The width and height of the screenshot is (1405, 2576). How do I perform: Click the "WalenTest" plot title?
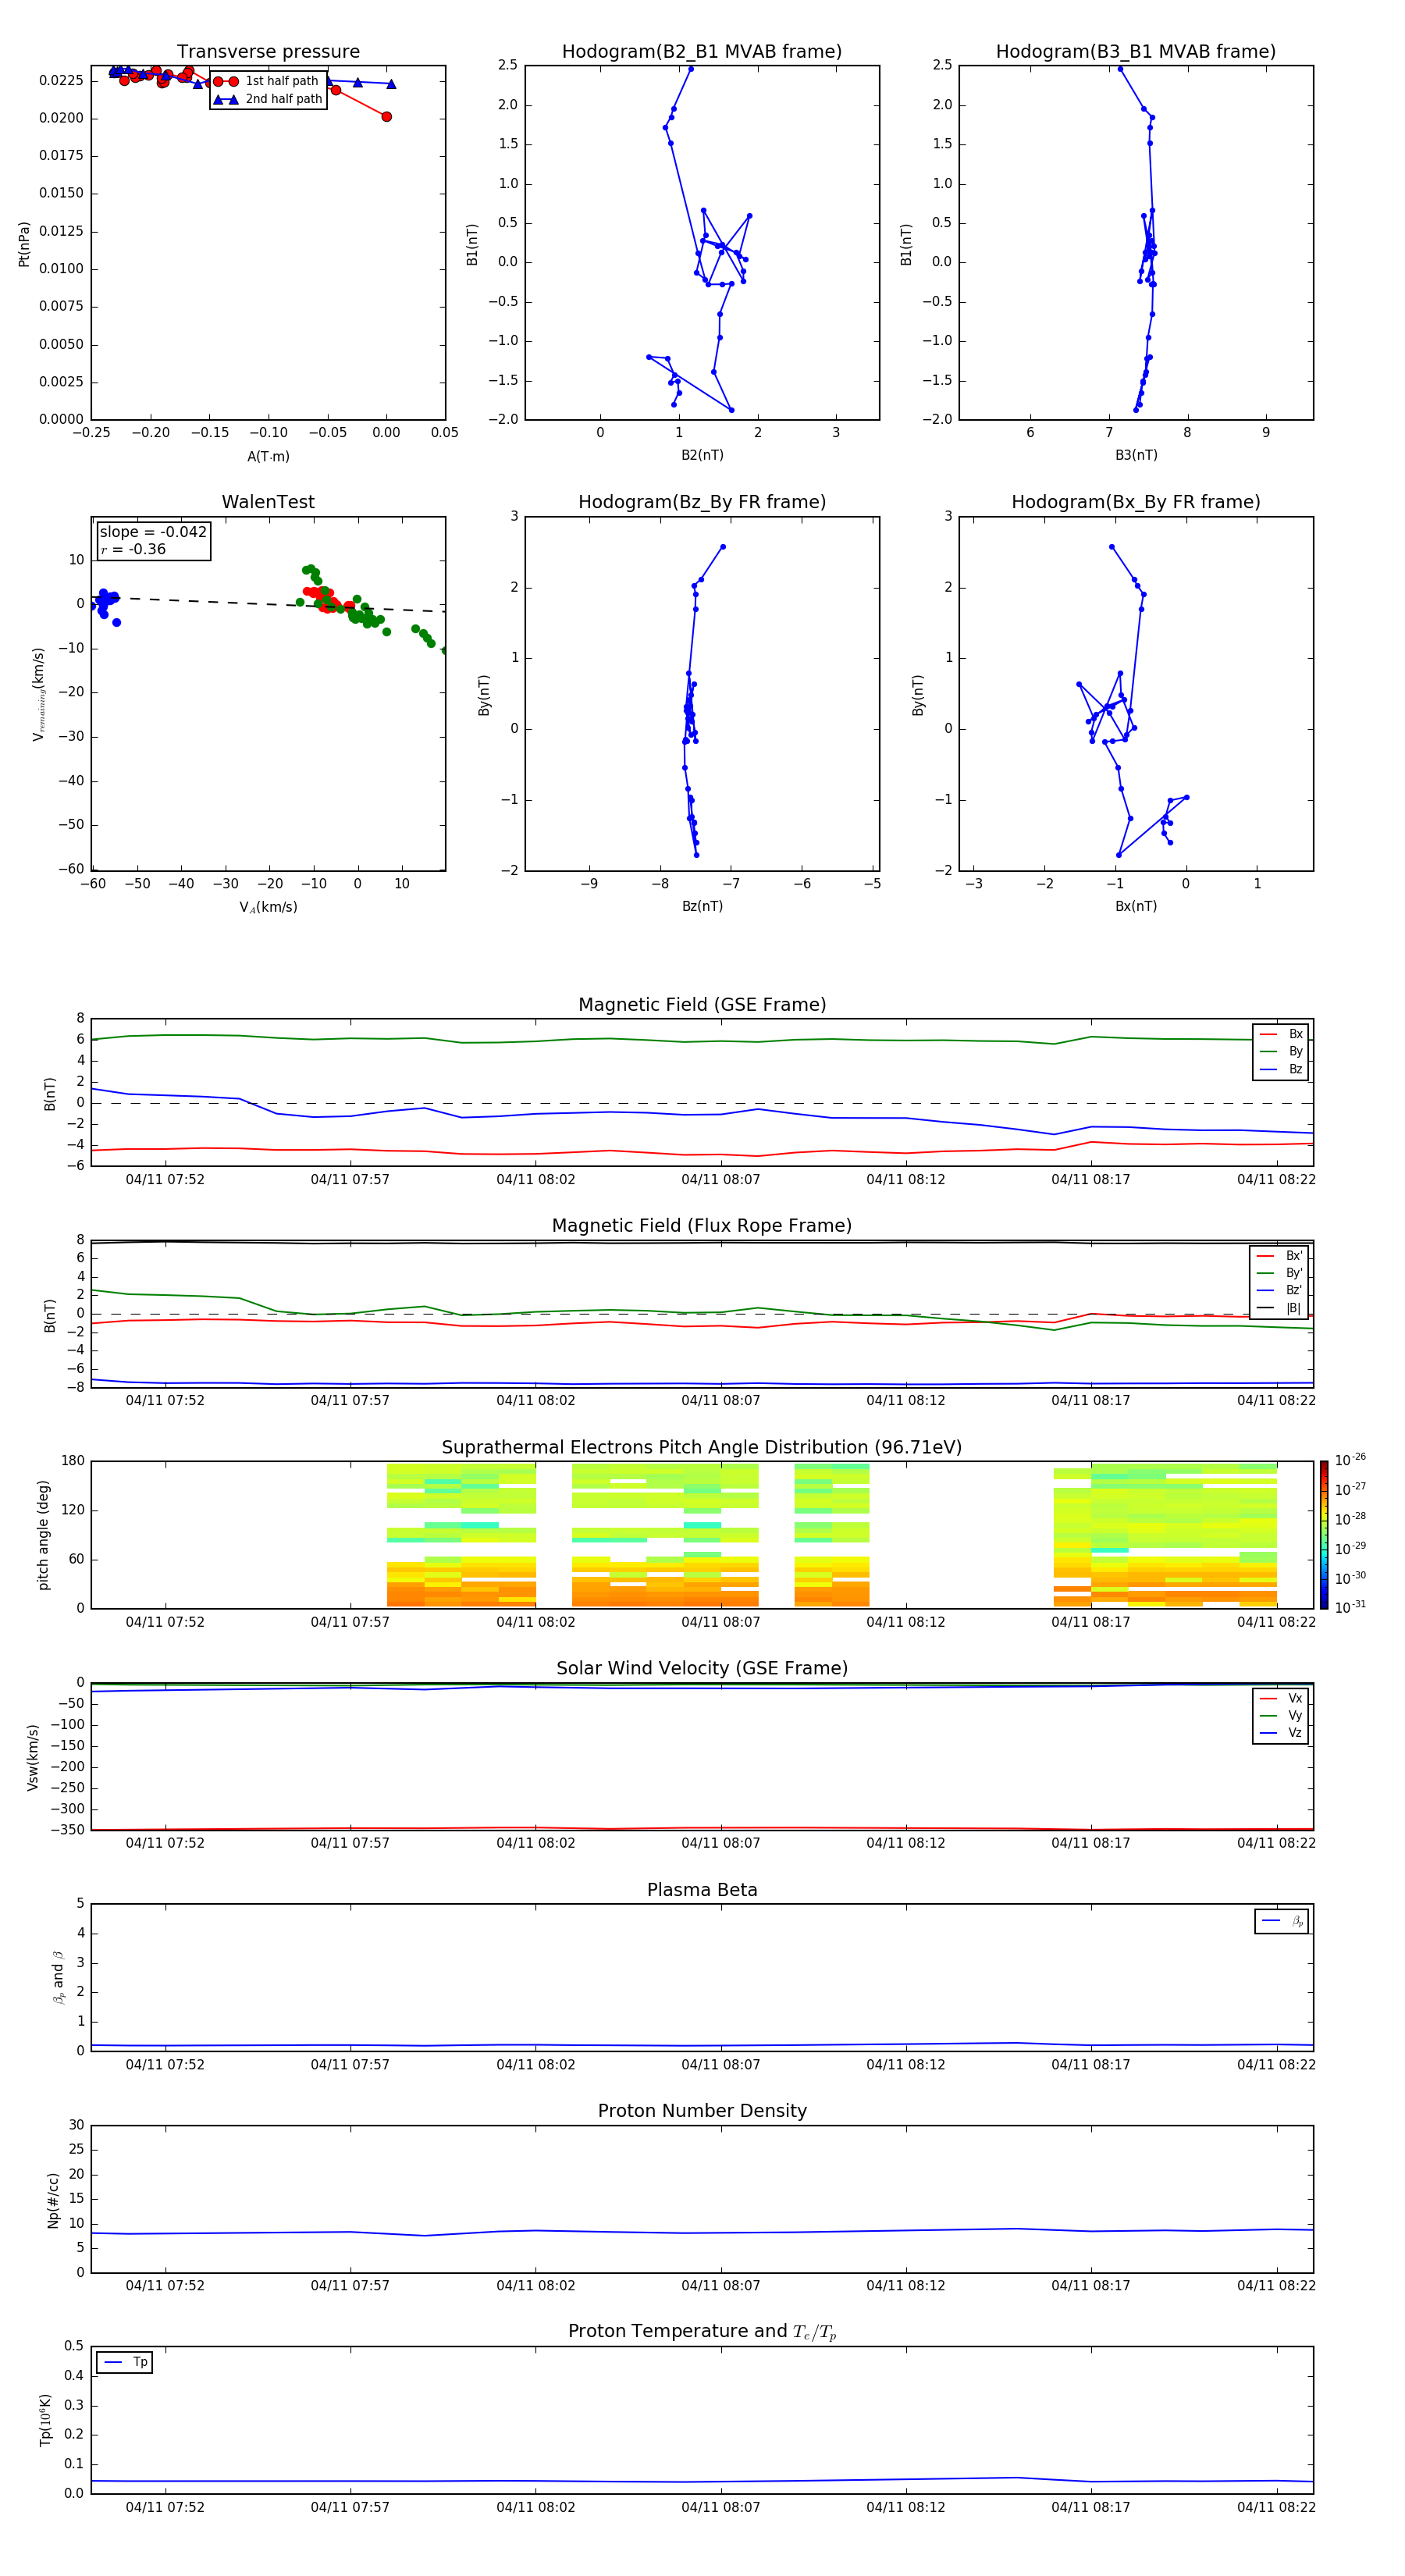point(268,502)
